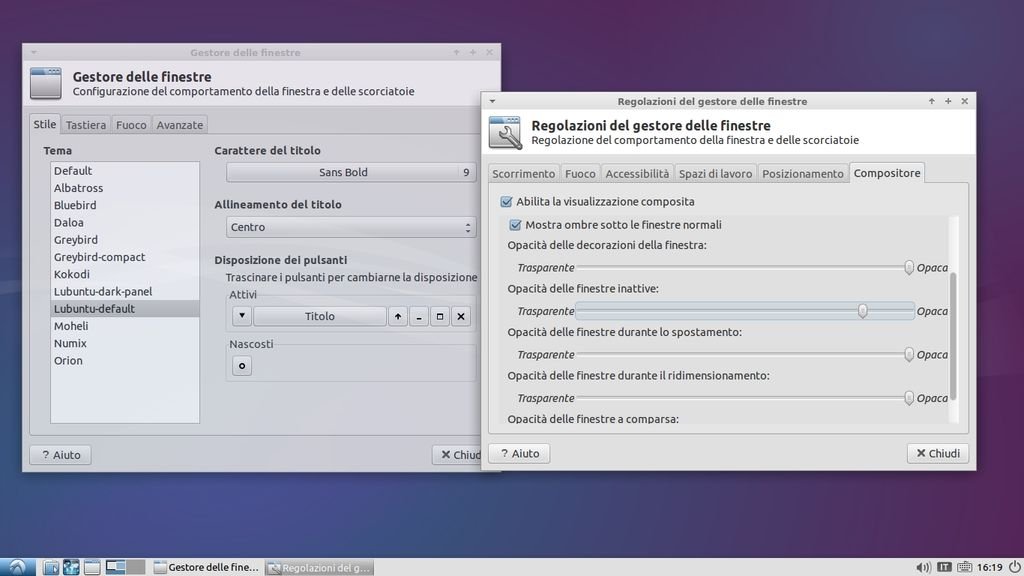Open window menu arrow of Gestore delle finestre titlebar
This screenshot has height=576, width=1024.
(33, 52)
